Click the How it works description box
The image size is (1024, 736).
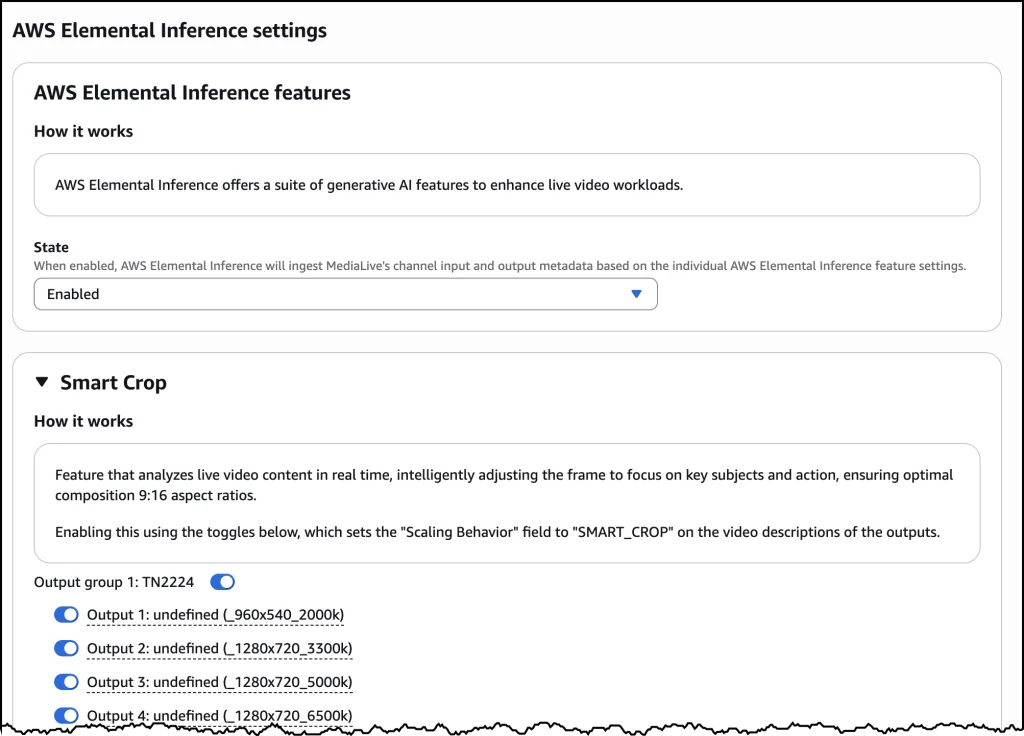pyautogui.click(x=506, y=185)
